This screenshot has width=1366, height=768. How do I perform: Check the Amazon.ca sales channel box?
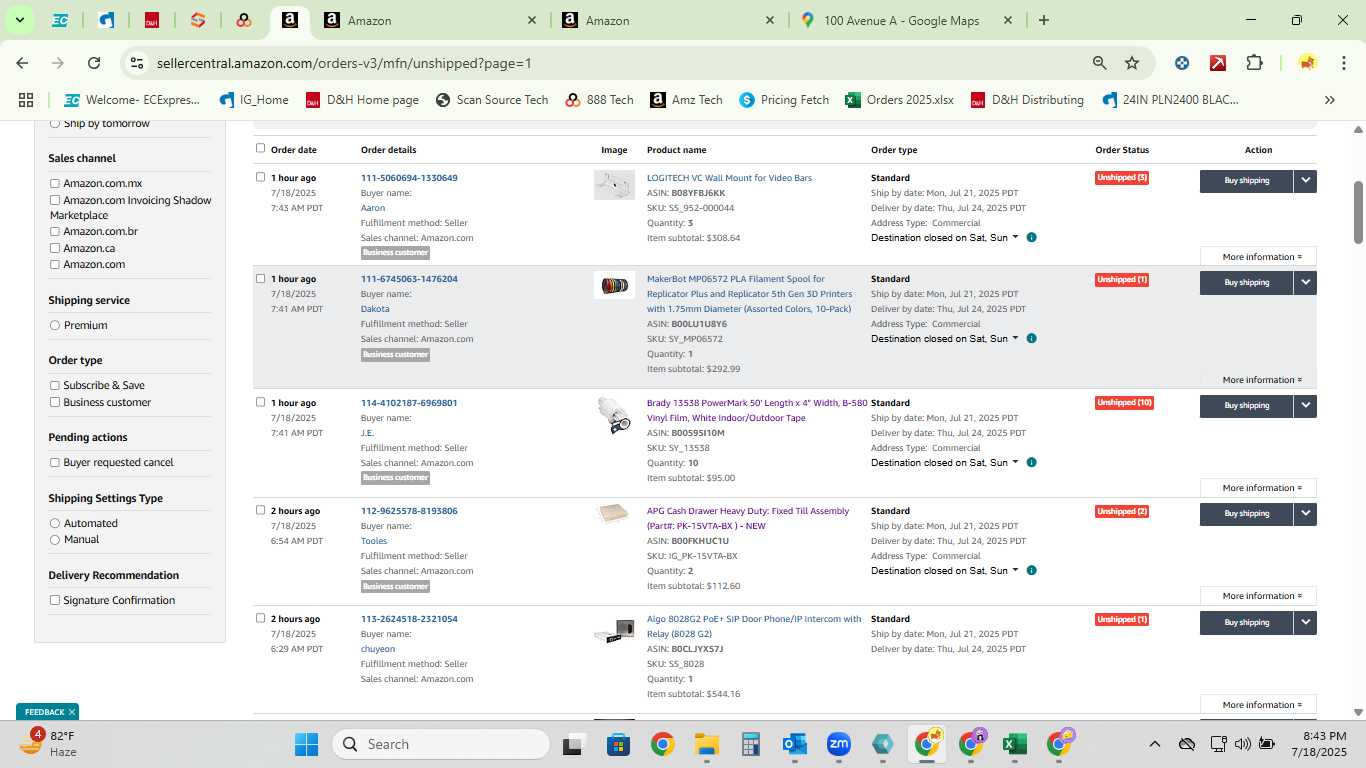(x=55, y=248)
